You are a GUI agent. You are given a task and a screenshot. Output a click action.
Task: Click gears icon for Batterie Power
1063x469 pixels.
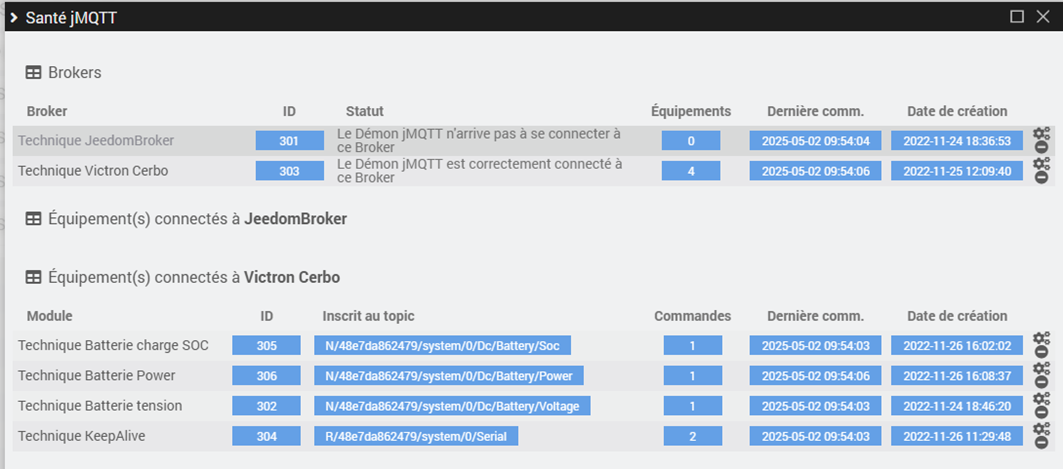(1041, 376)
